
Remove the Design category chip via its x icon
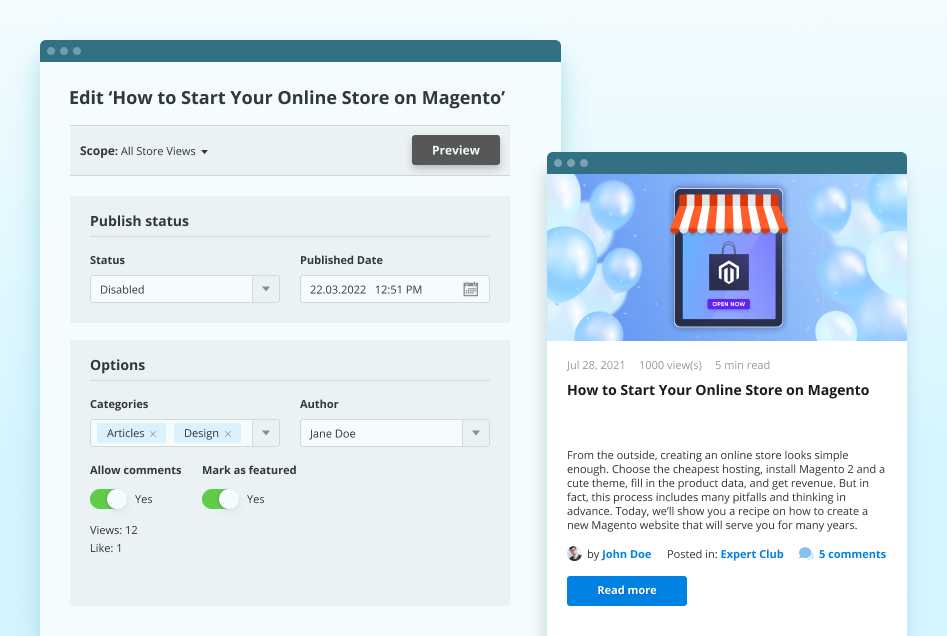(229, 433)
